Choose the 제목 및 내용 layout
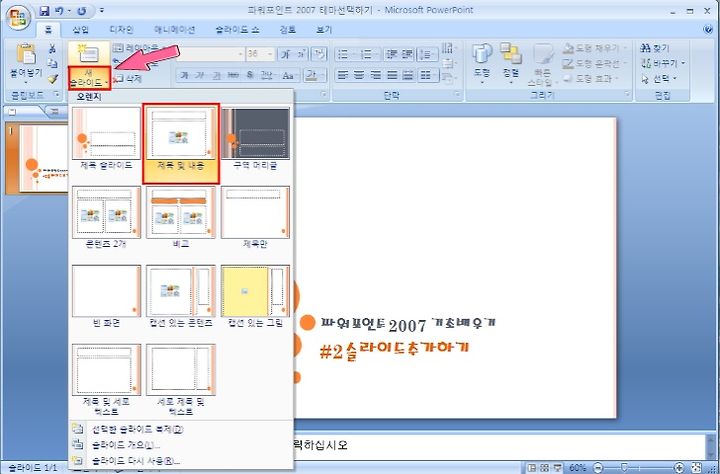This screenshot has height=474, width=720. (x=181, y=143)
